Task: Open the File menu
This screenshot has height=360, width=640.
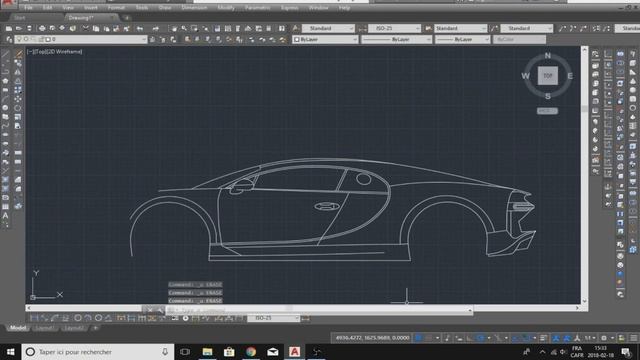Action: 28,8
